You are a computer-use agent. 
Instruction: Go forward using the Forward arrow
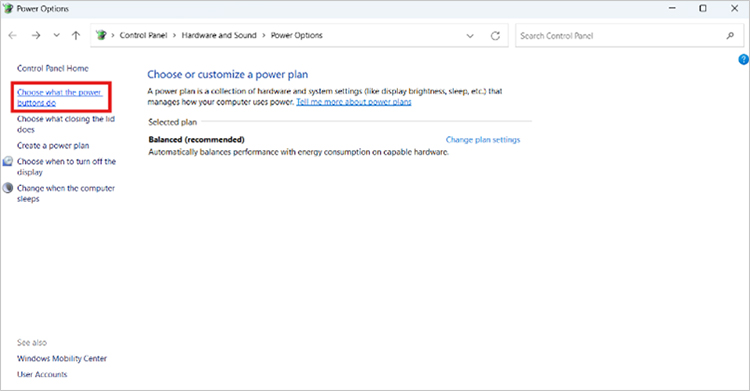[x=36, y=35]
